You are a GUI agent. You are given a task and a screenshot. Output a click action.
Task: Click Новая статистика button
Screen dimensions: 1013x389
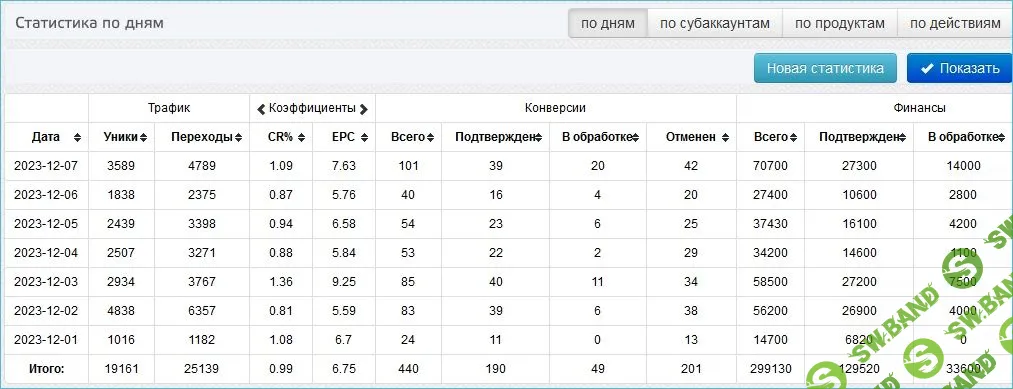point(825,68)
